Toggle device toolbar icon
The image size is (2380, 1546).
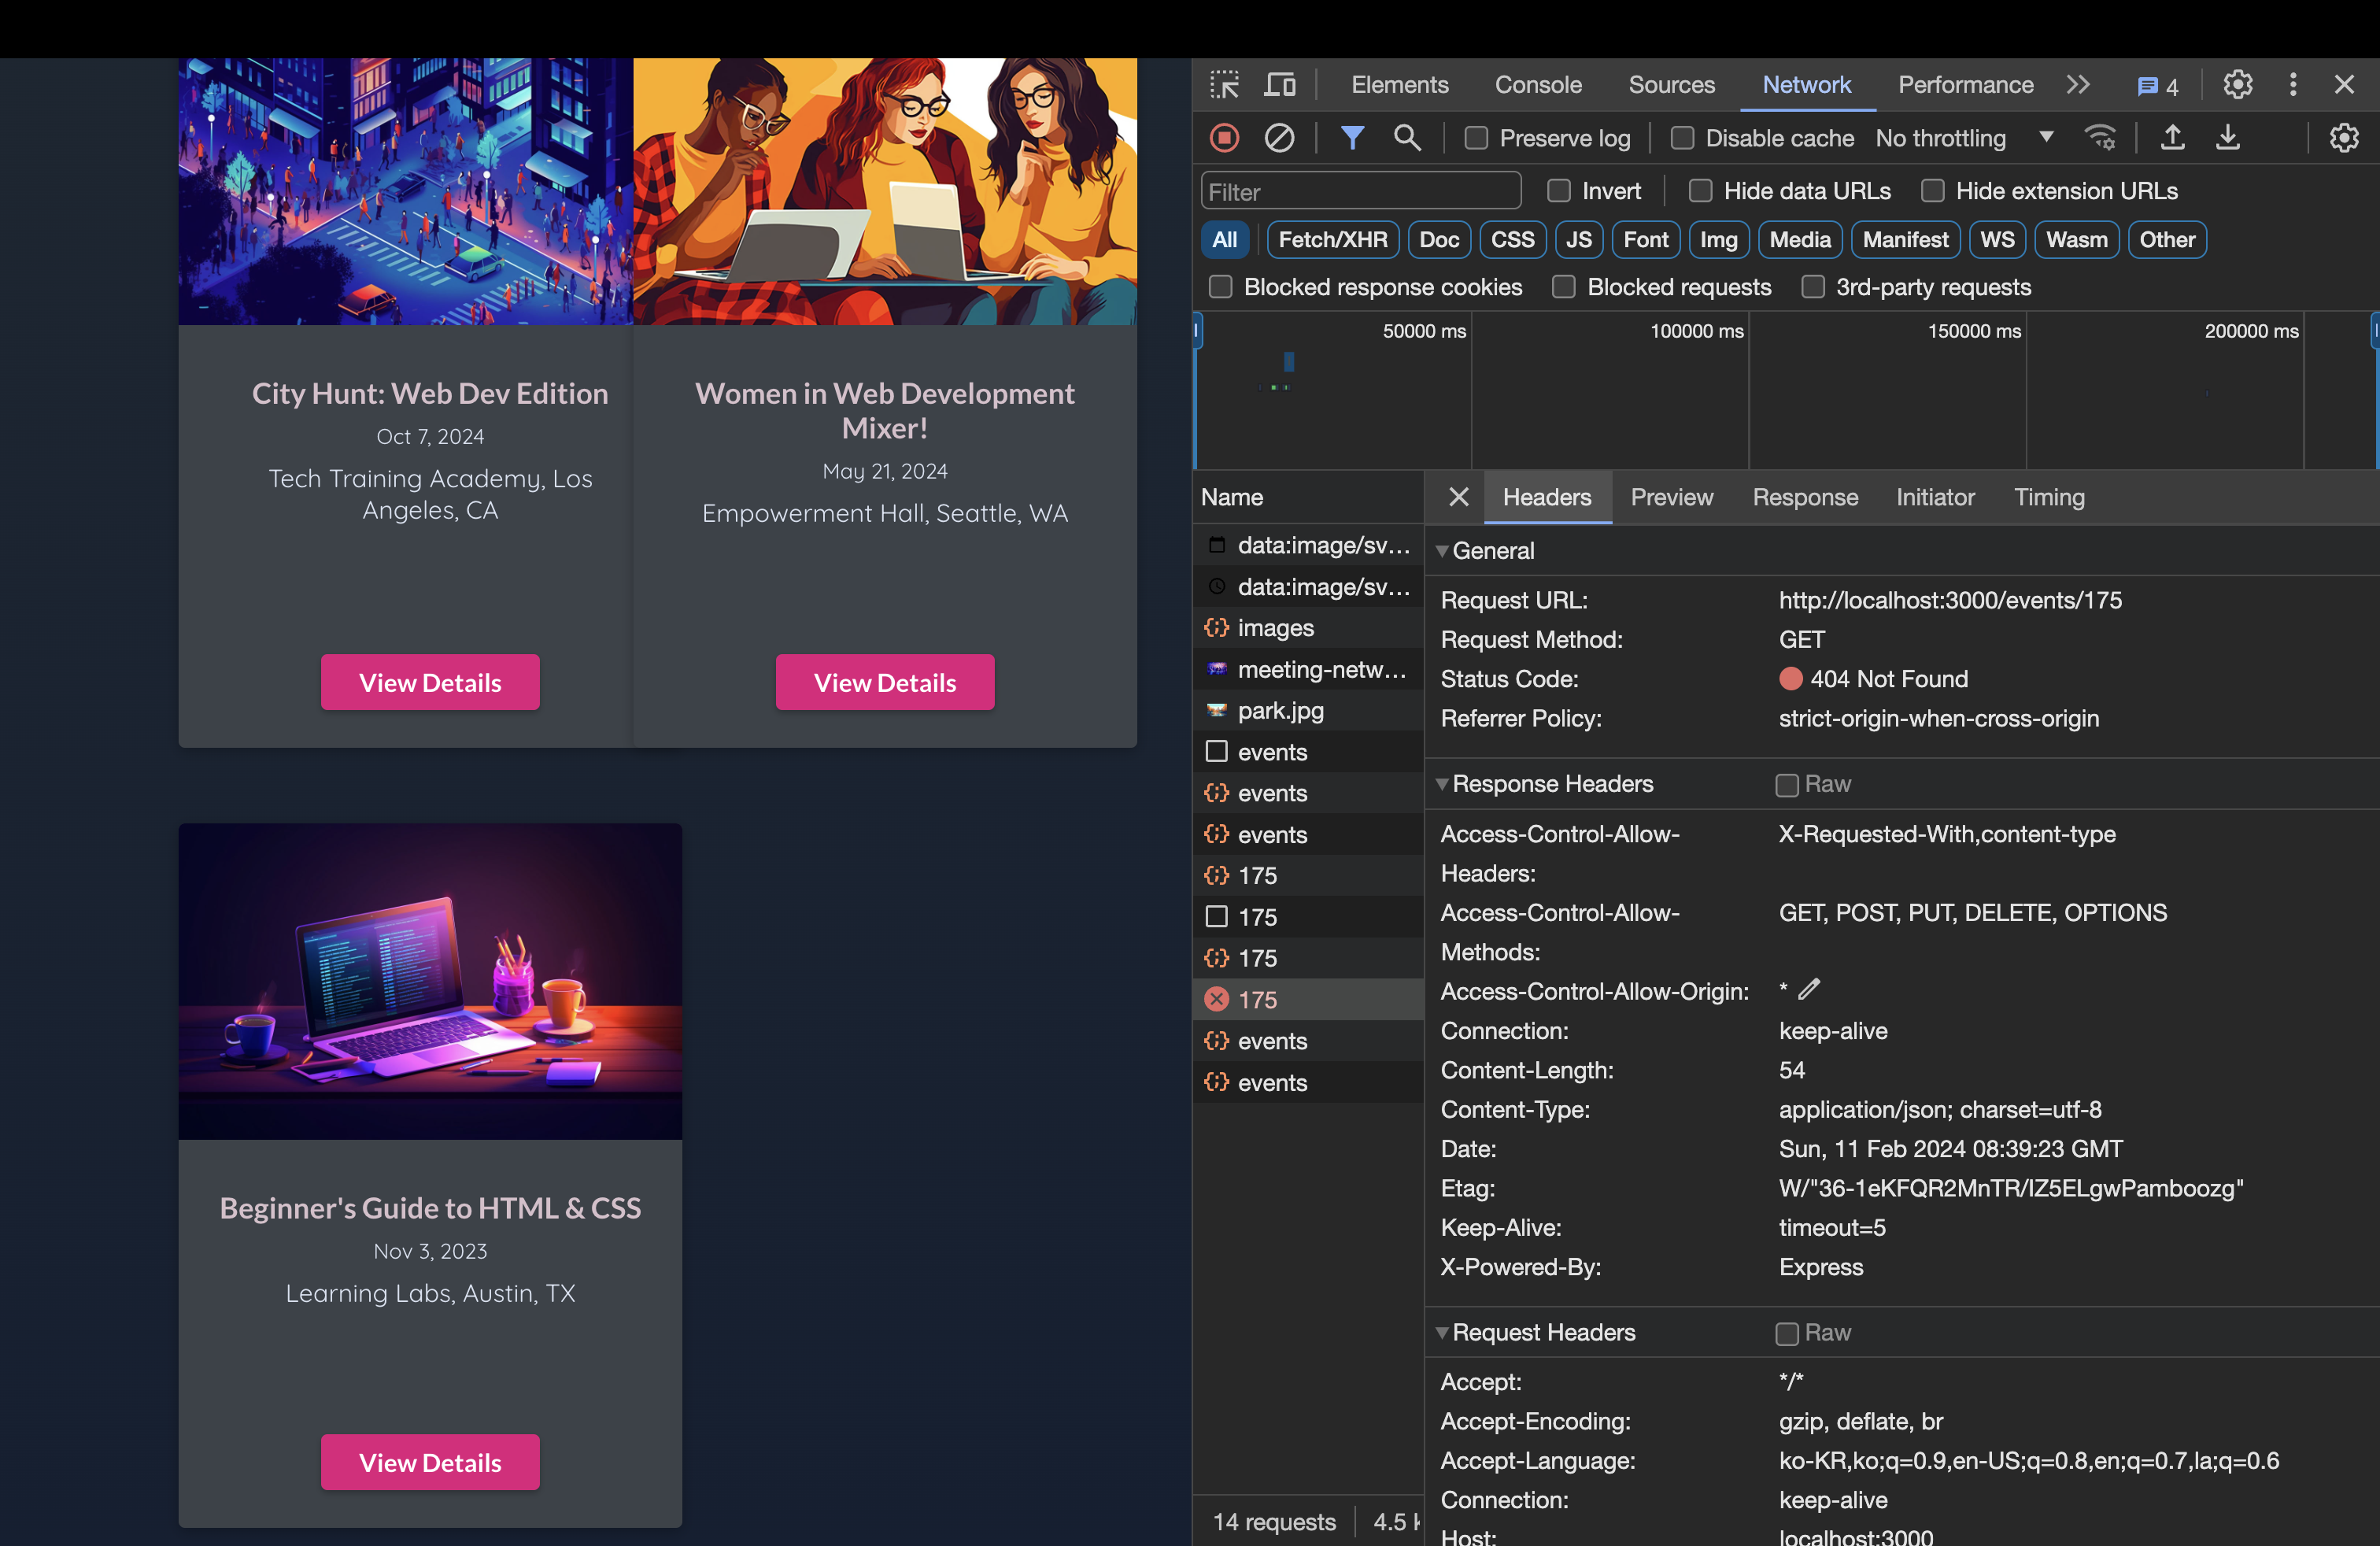click(1280, 85)
